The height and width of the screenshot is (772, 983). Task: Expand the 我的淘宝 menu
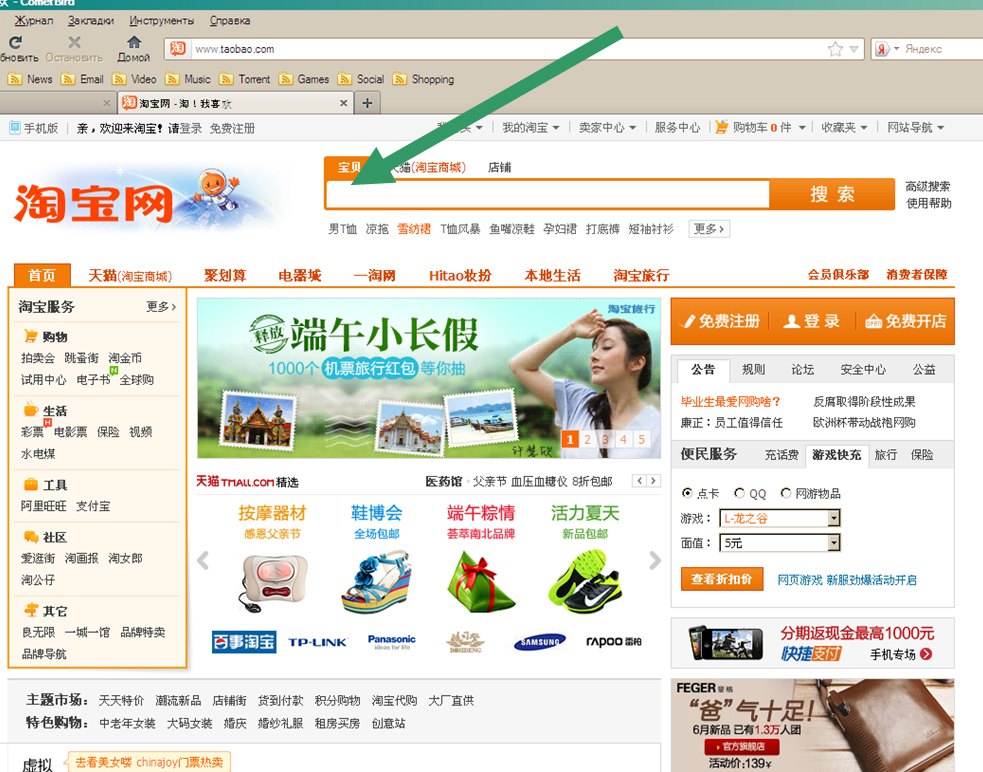click(x=530, y=127)
